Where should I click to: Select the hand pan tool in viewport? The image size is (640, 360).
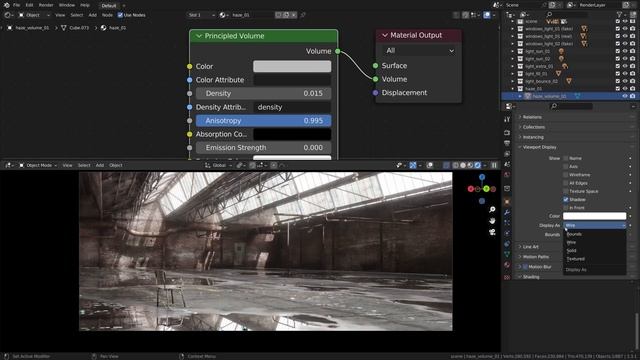(492, 221)
